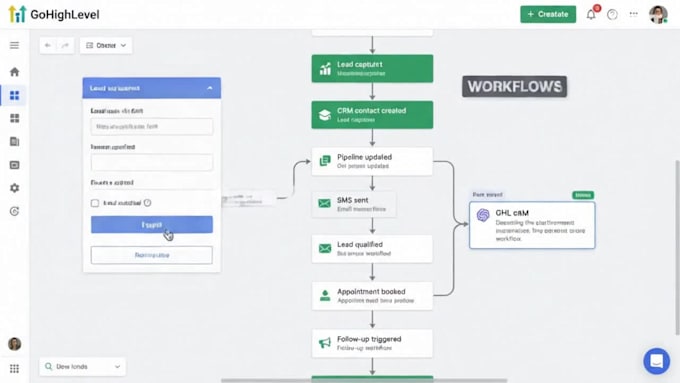The image size is (680, 383).
Task: Click the envelope icon on SMS sent
Action: (x=324, y=203)
